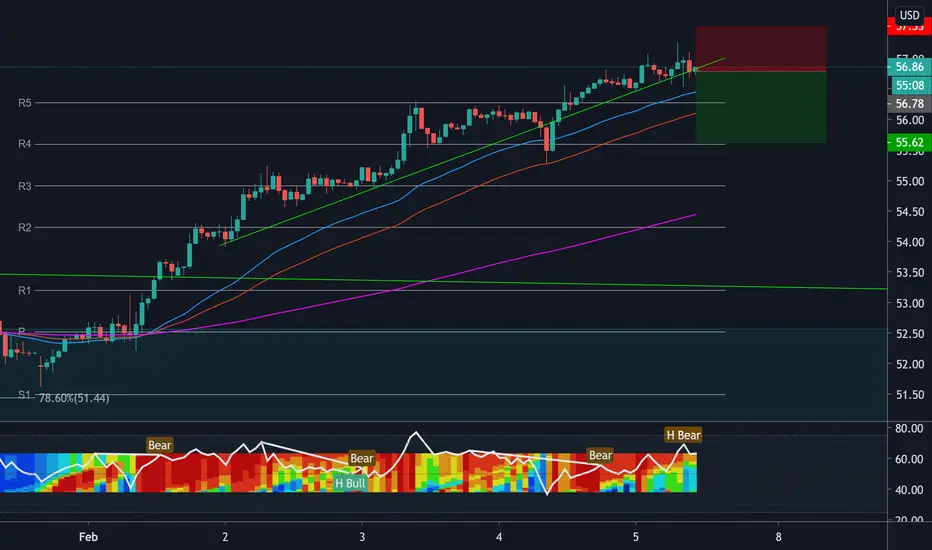Click the date 4 on time axis
The height and width of the screenshot is (550, 932).
coord(499,537)
